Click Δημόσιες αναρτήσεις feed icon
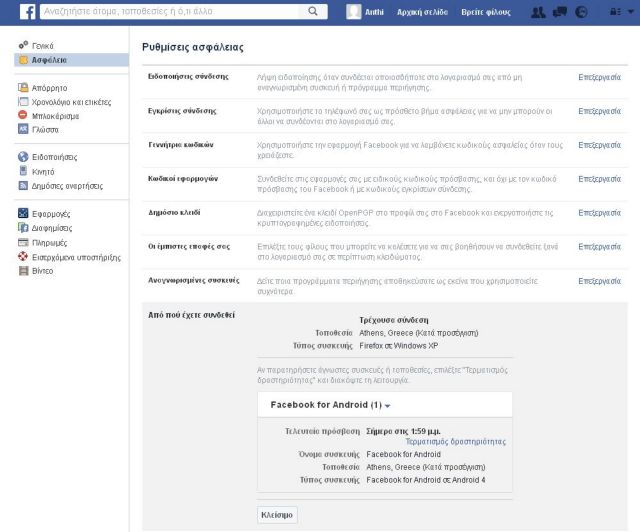 click(x=23, y=186)
